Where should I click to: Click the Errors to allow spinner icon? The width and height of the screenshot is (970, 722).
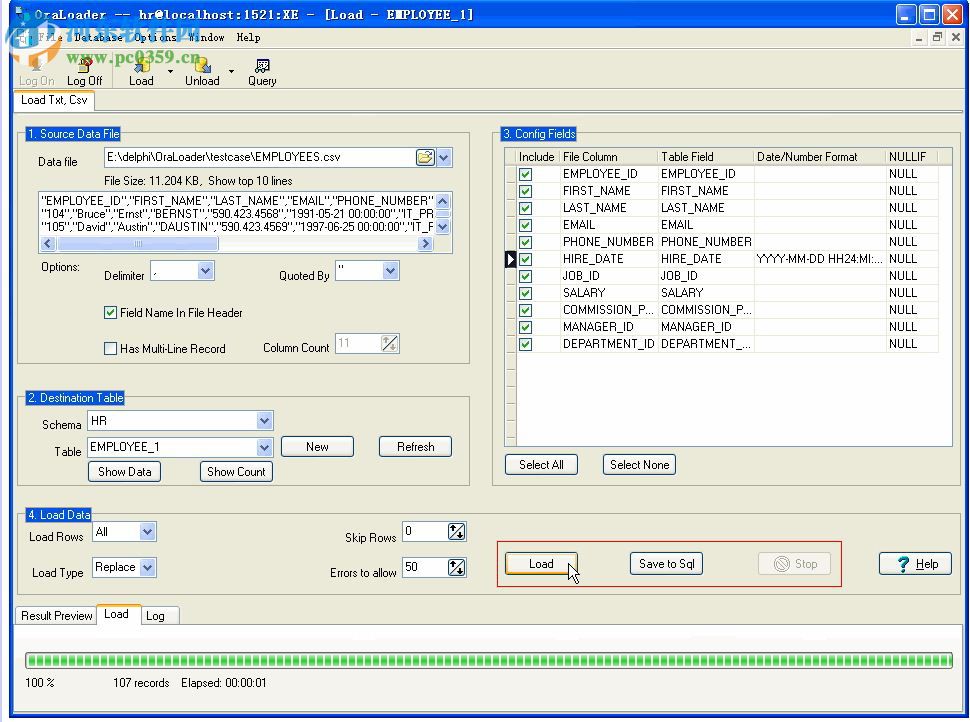[456, 568]
